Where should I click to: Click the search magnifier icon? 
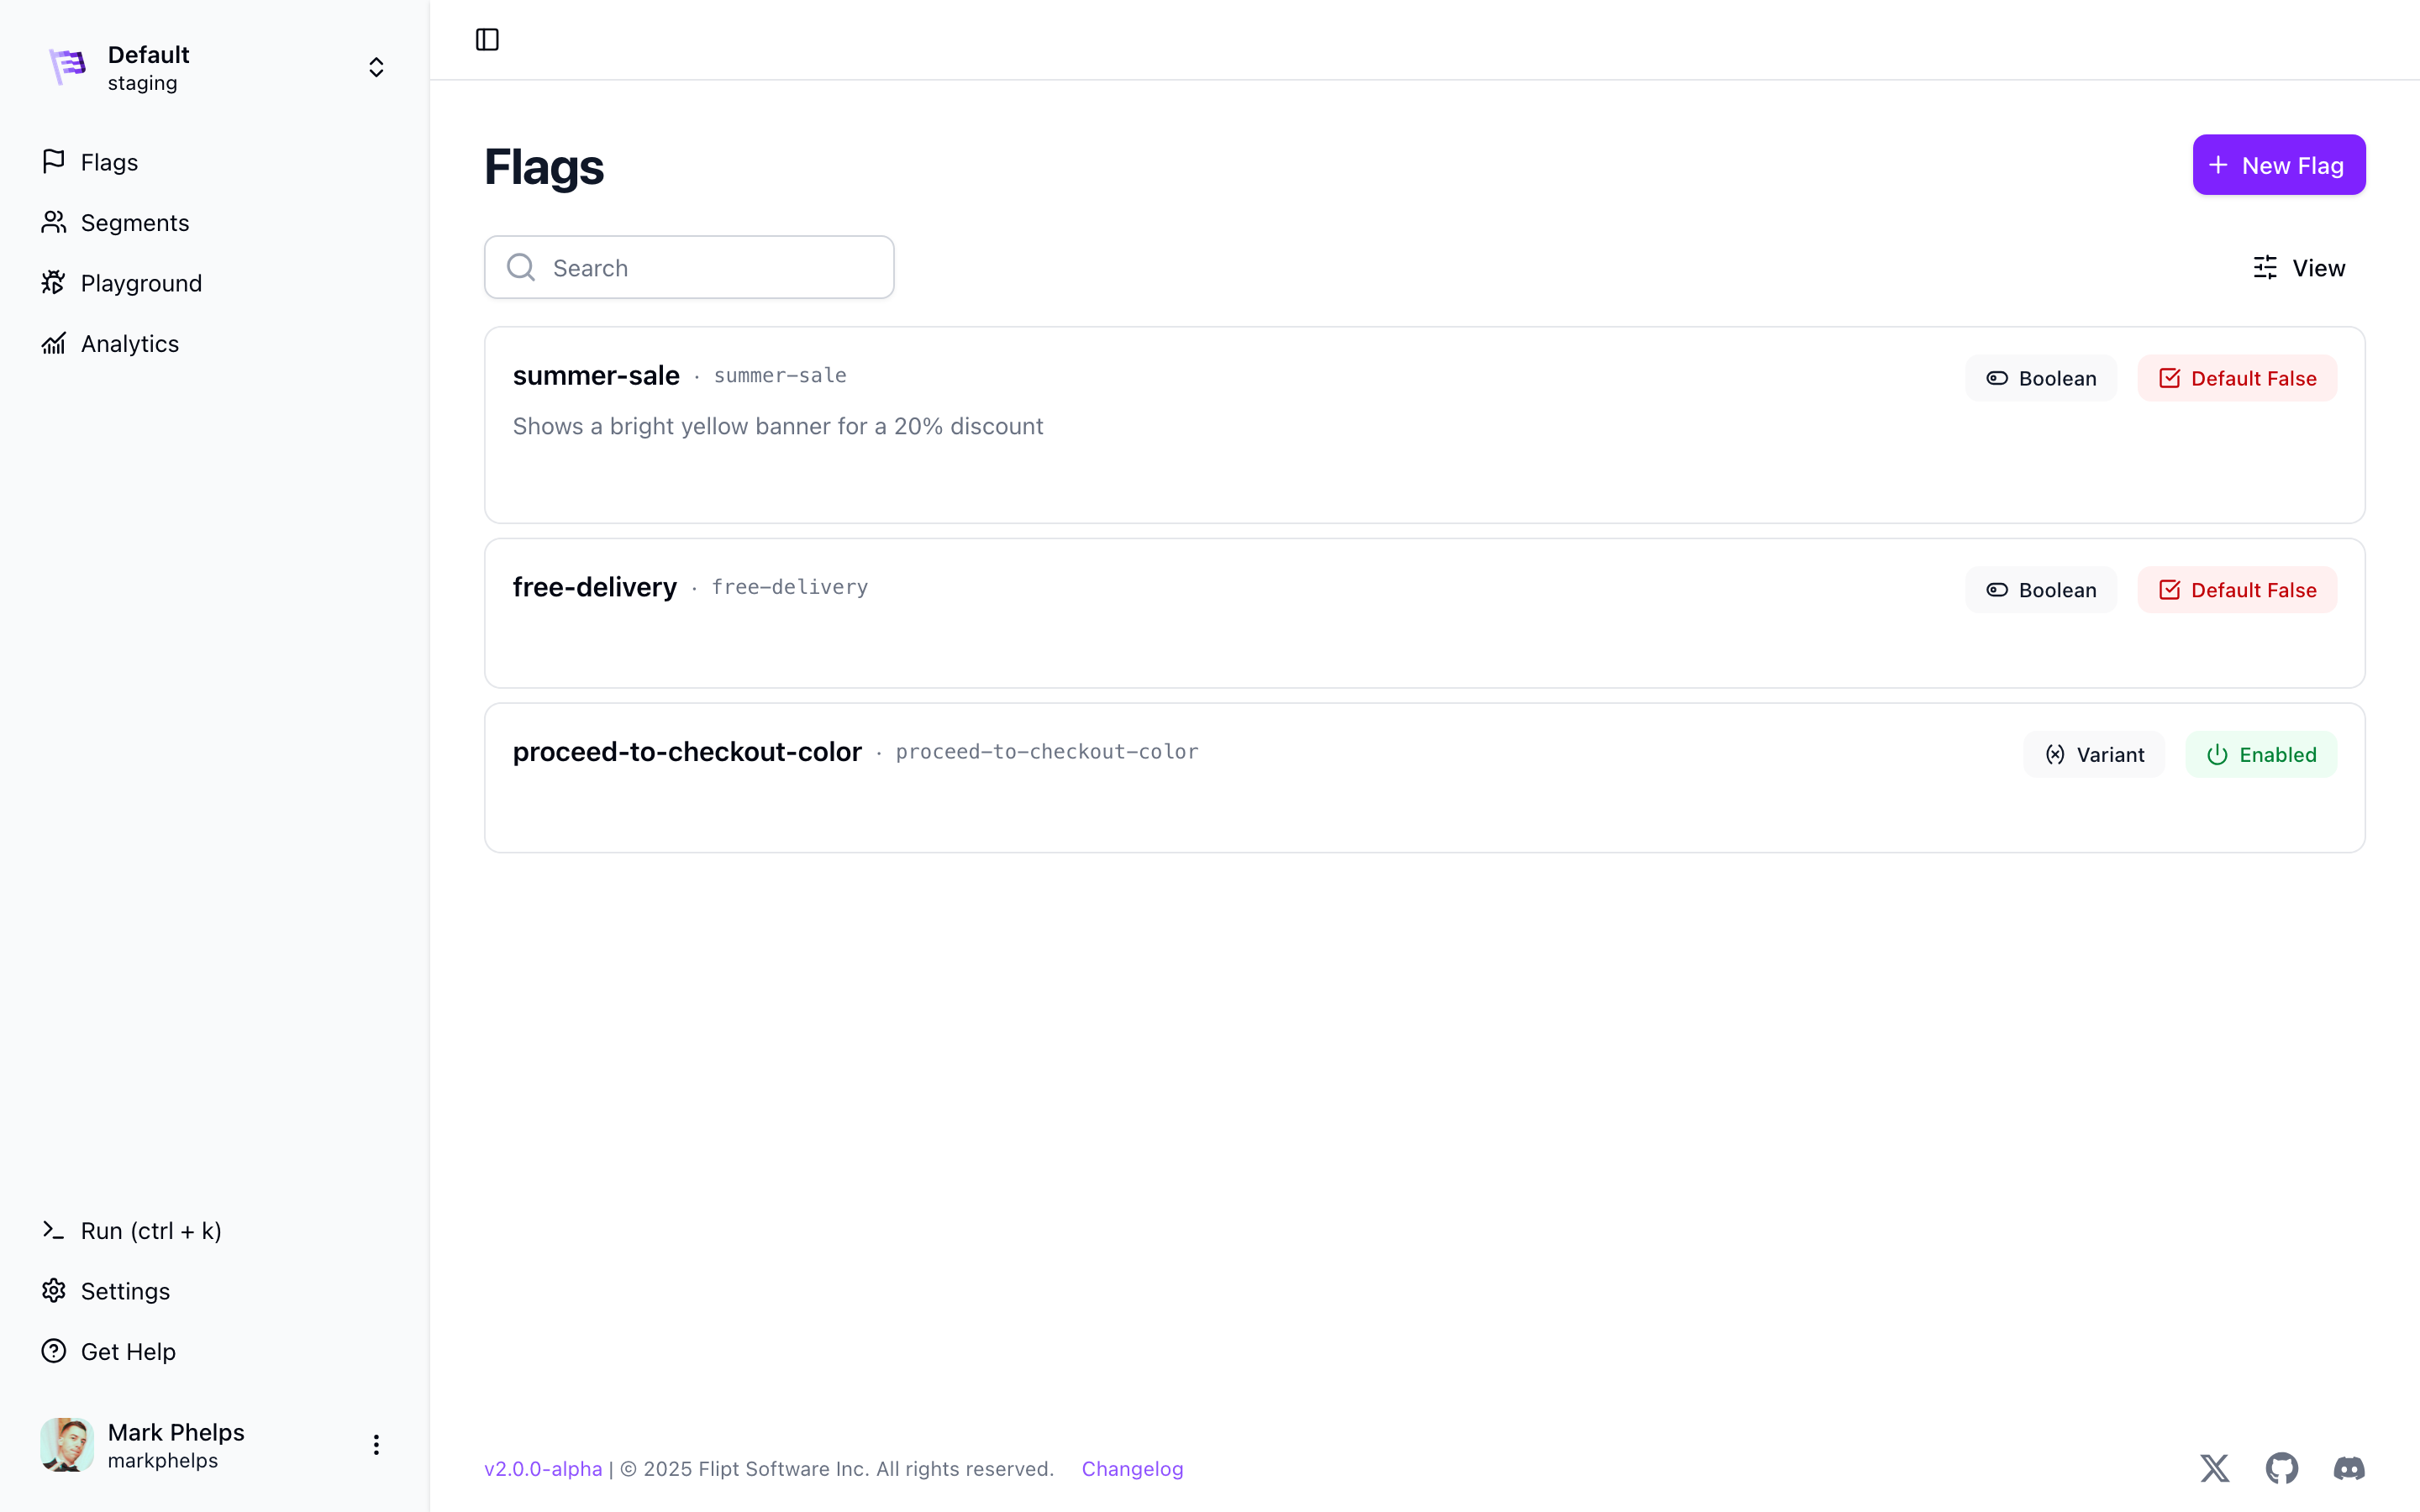[521, 267]
